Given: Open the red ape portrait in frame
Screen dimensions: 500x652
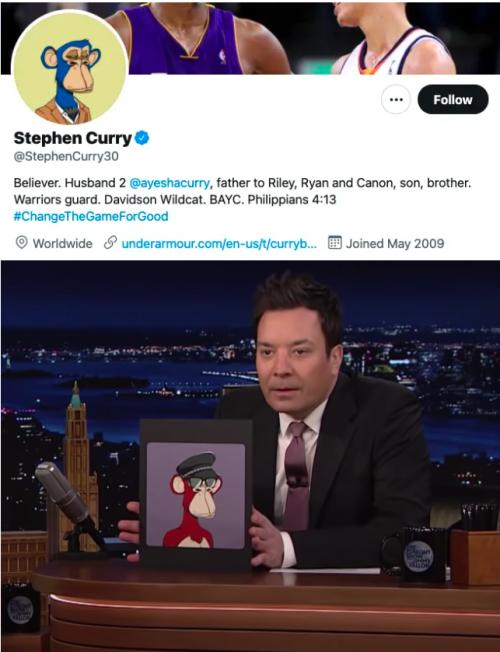Looking at the screenshot, I should (196, 495).
